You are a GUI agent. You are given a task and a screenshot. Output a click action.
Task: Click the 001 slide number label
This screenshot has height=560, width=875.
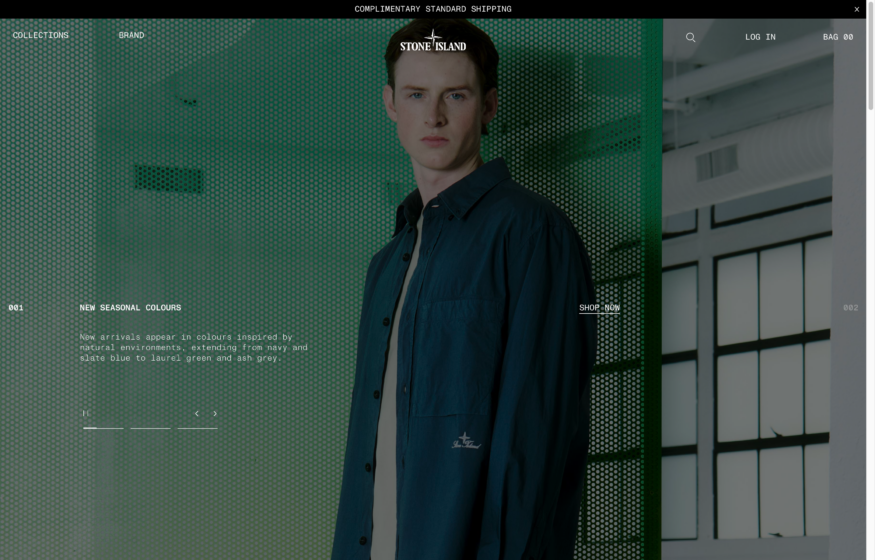[16, 308]
